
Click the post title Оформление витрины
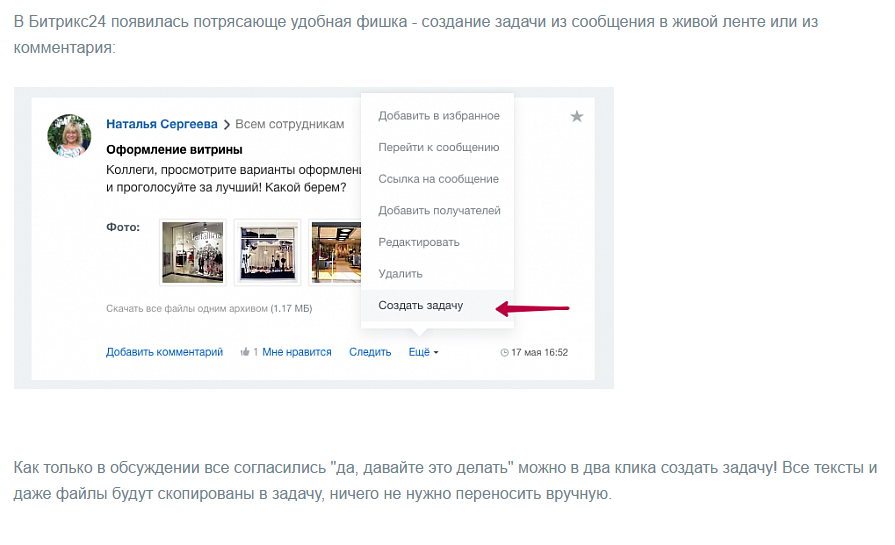174,150
